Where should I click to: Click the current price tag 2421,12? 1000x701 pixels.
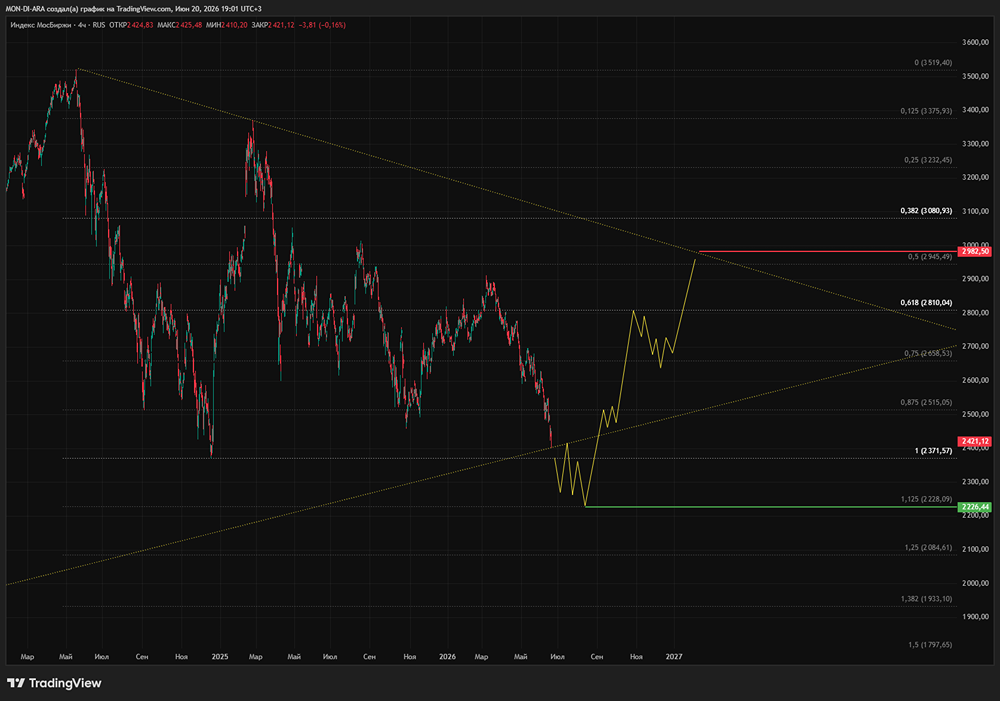(974, 441)
